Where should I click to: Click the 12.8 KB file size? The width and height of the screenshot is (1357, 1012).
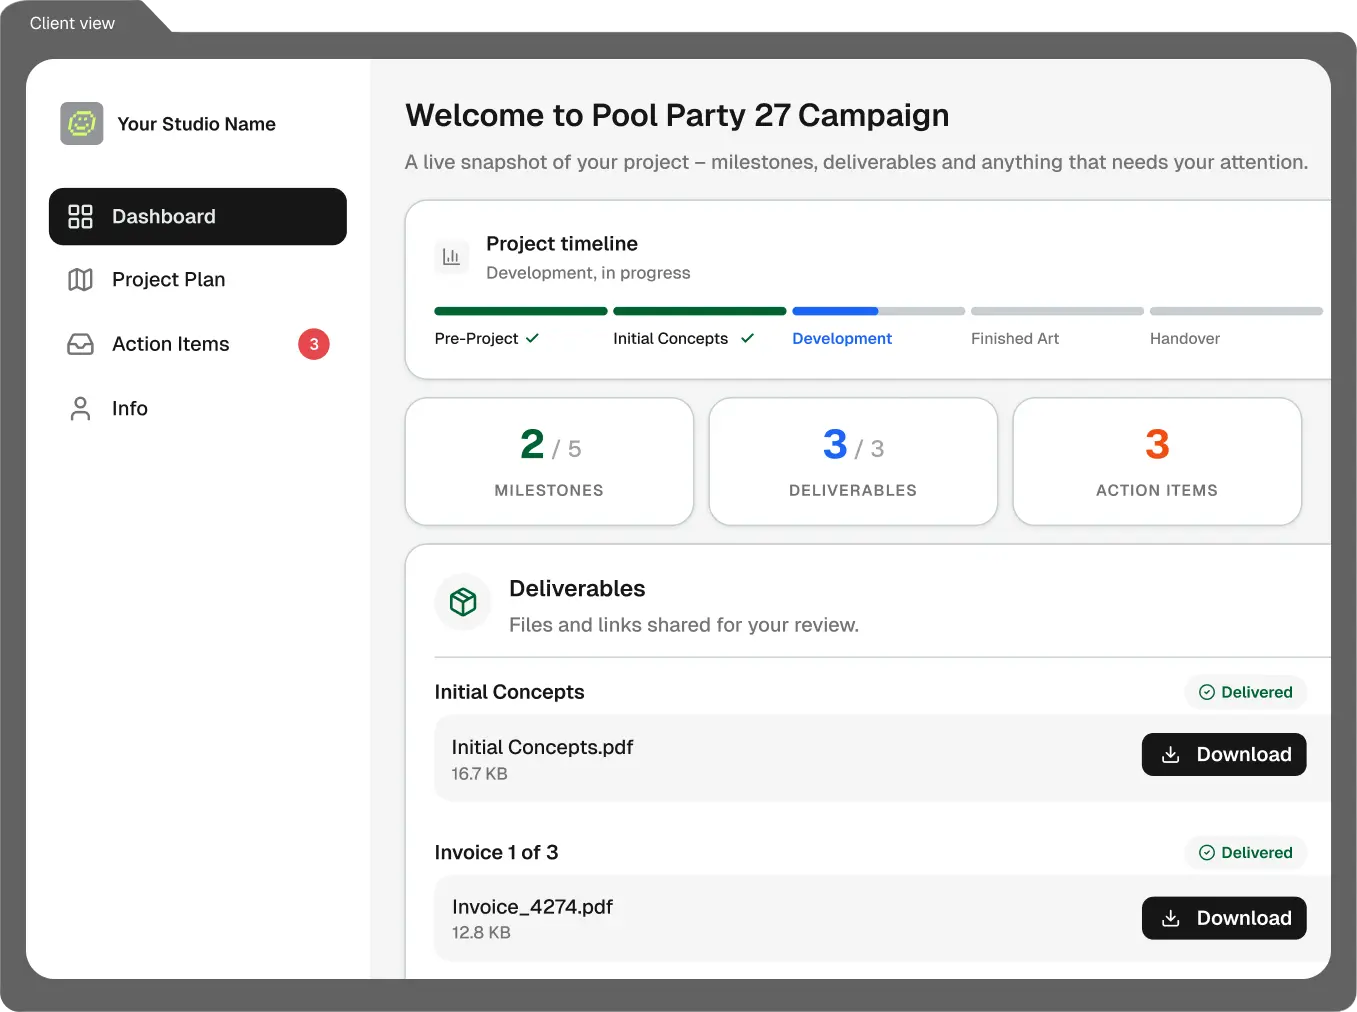[481, 933]
